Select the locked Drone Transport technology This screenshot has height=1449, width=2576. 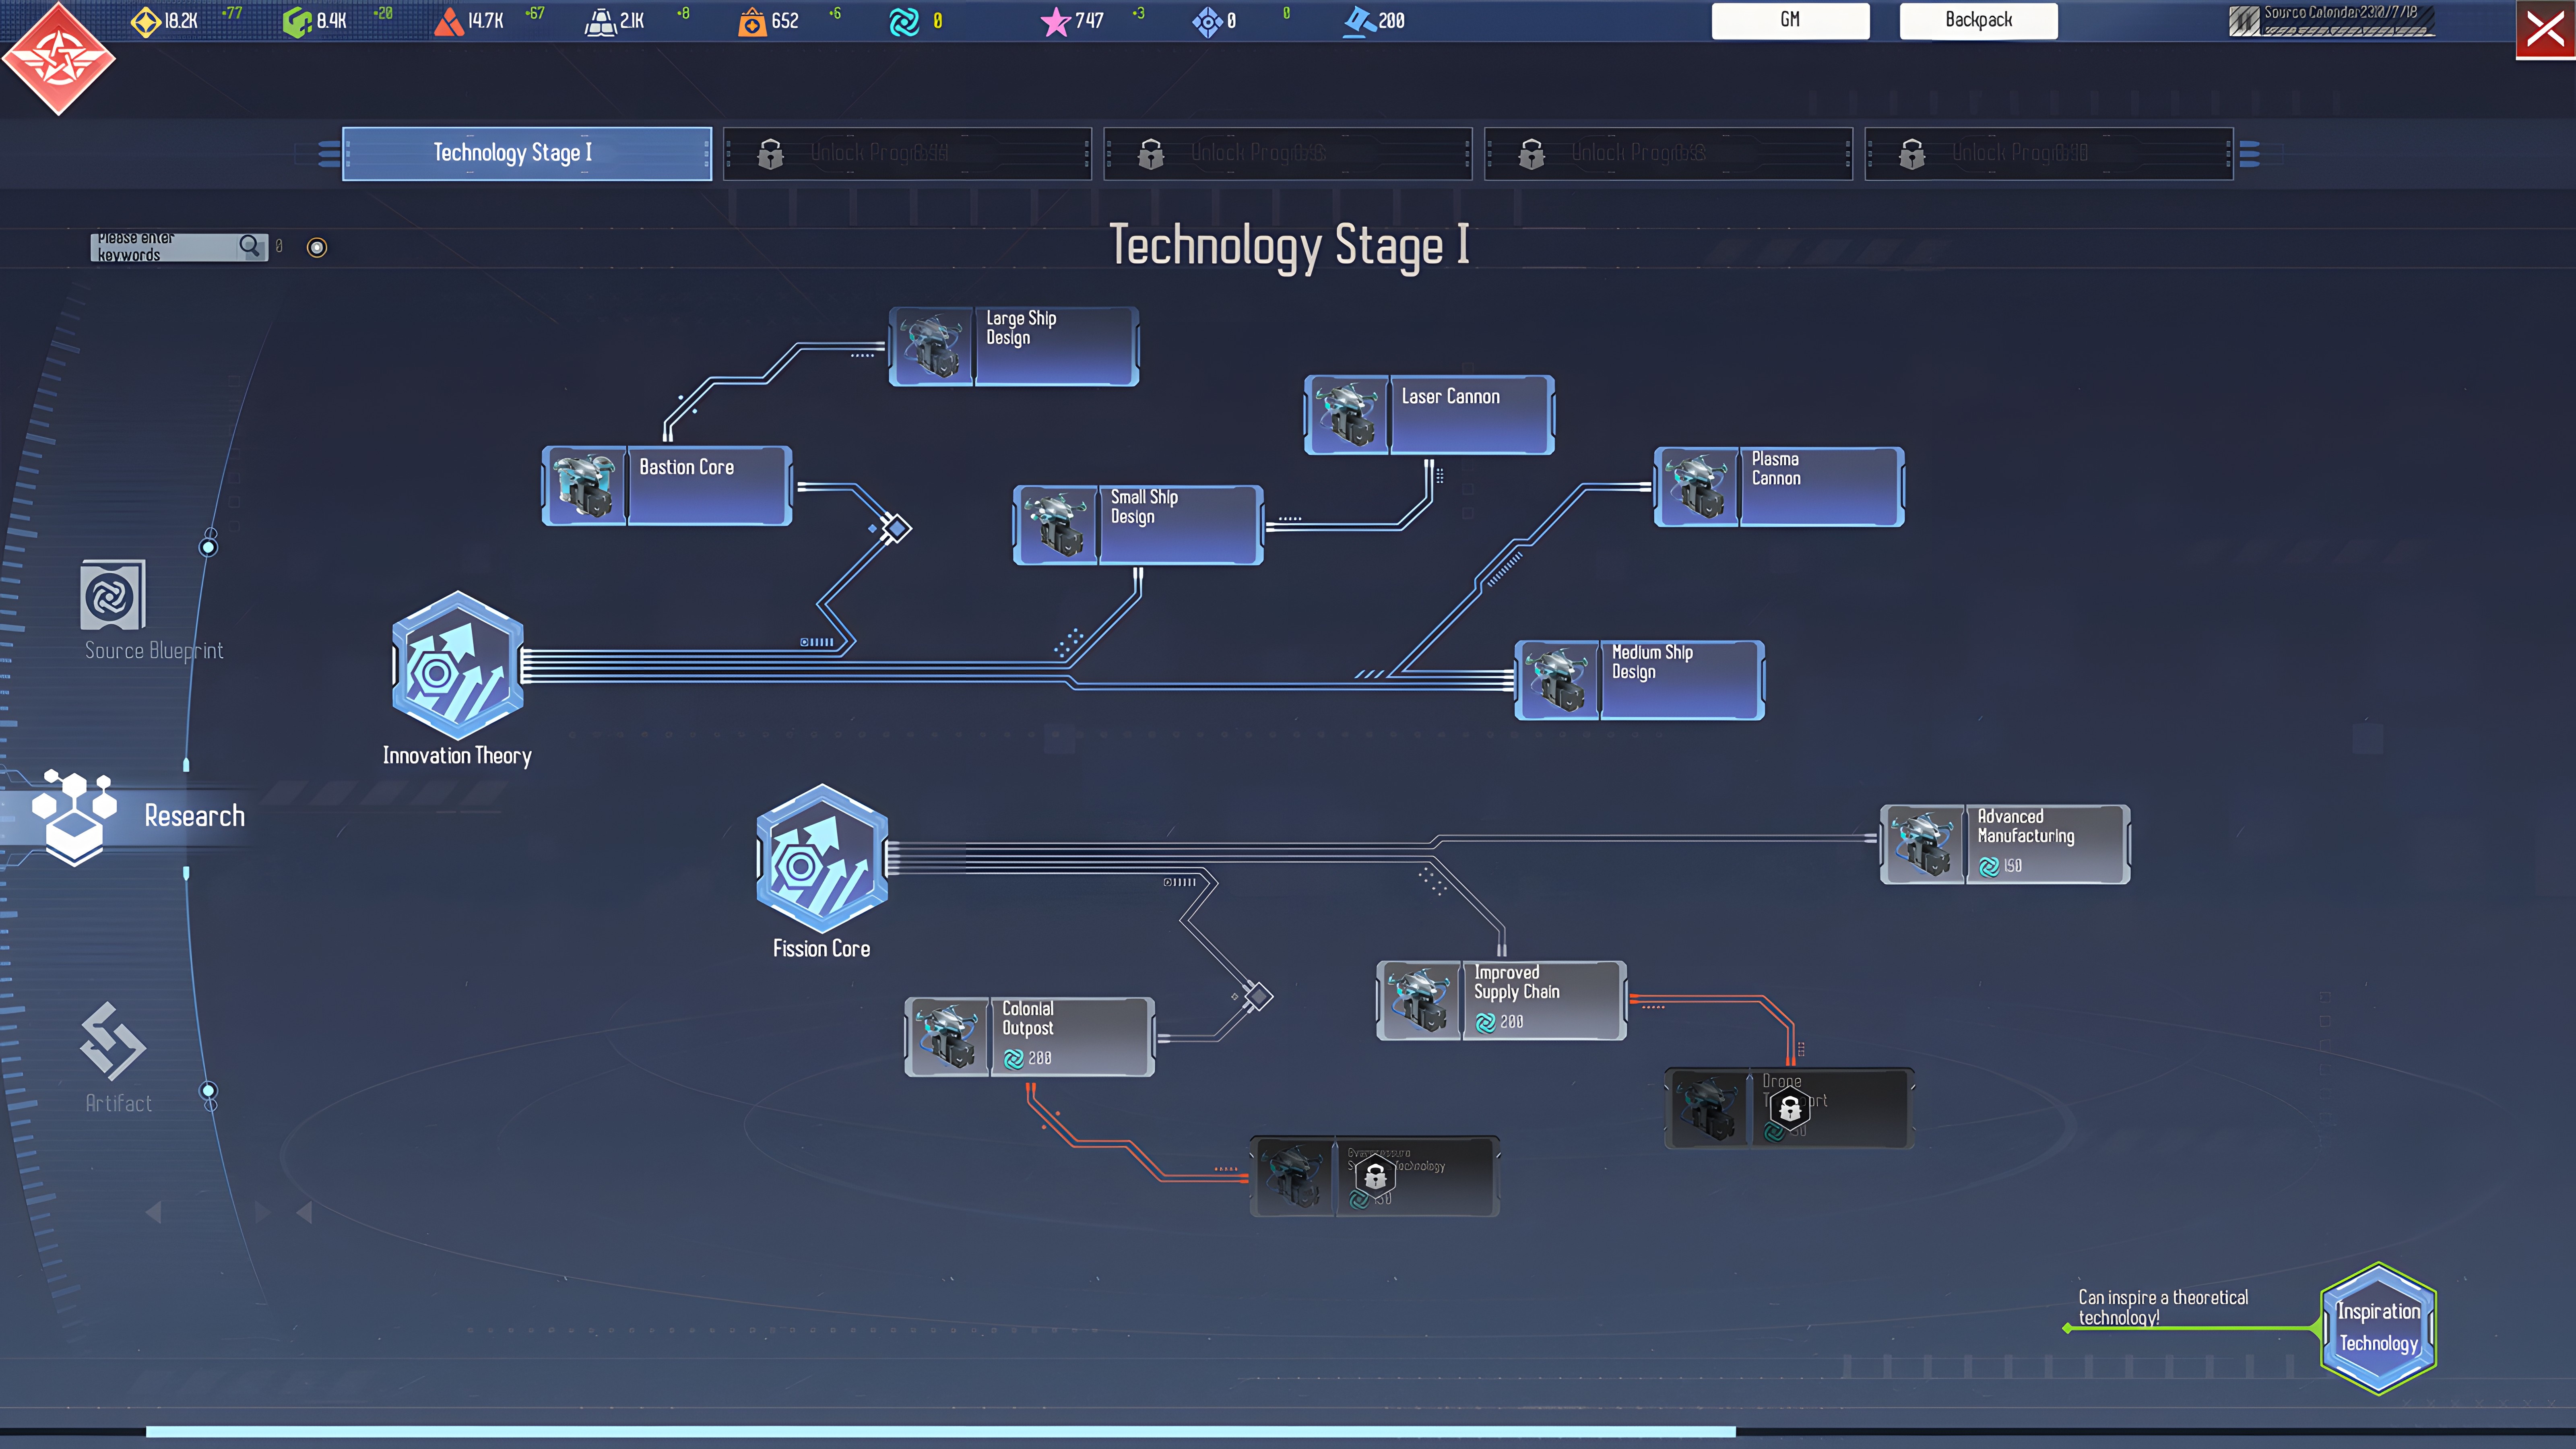click(x=1789, y=1108)
